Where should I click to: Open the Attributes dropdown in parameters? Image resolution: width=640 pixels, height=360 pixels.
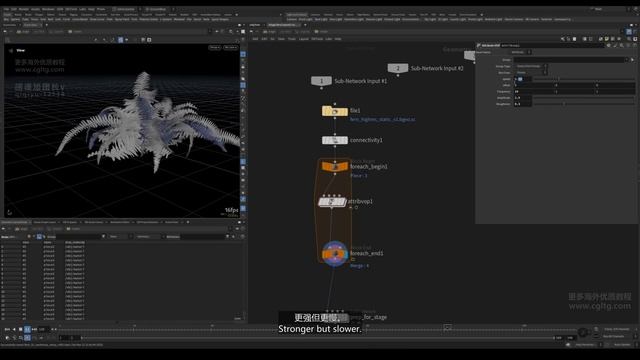[521, 52]
